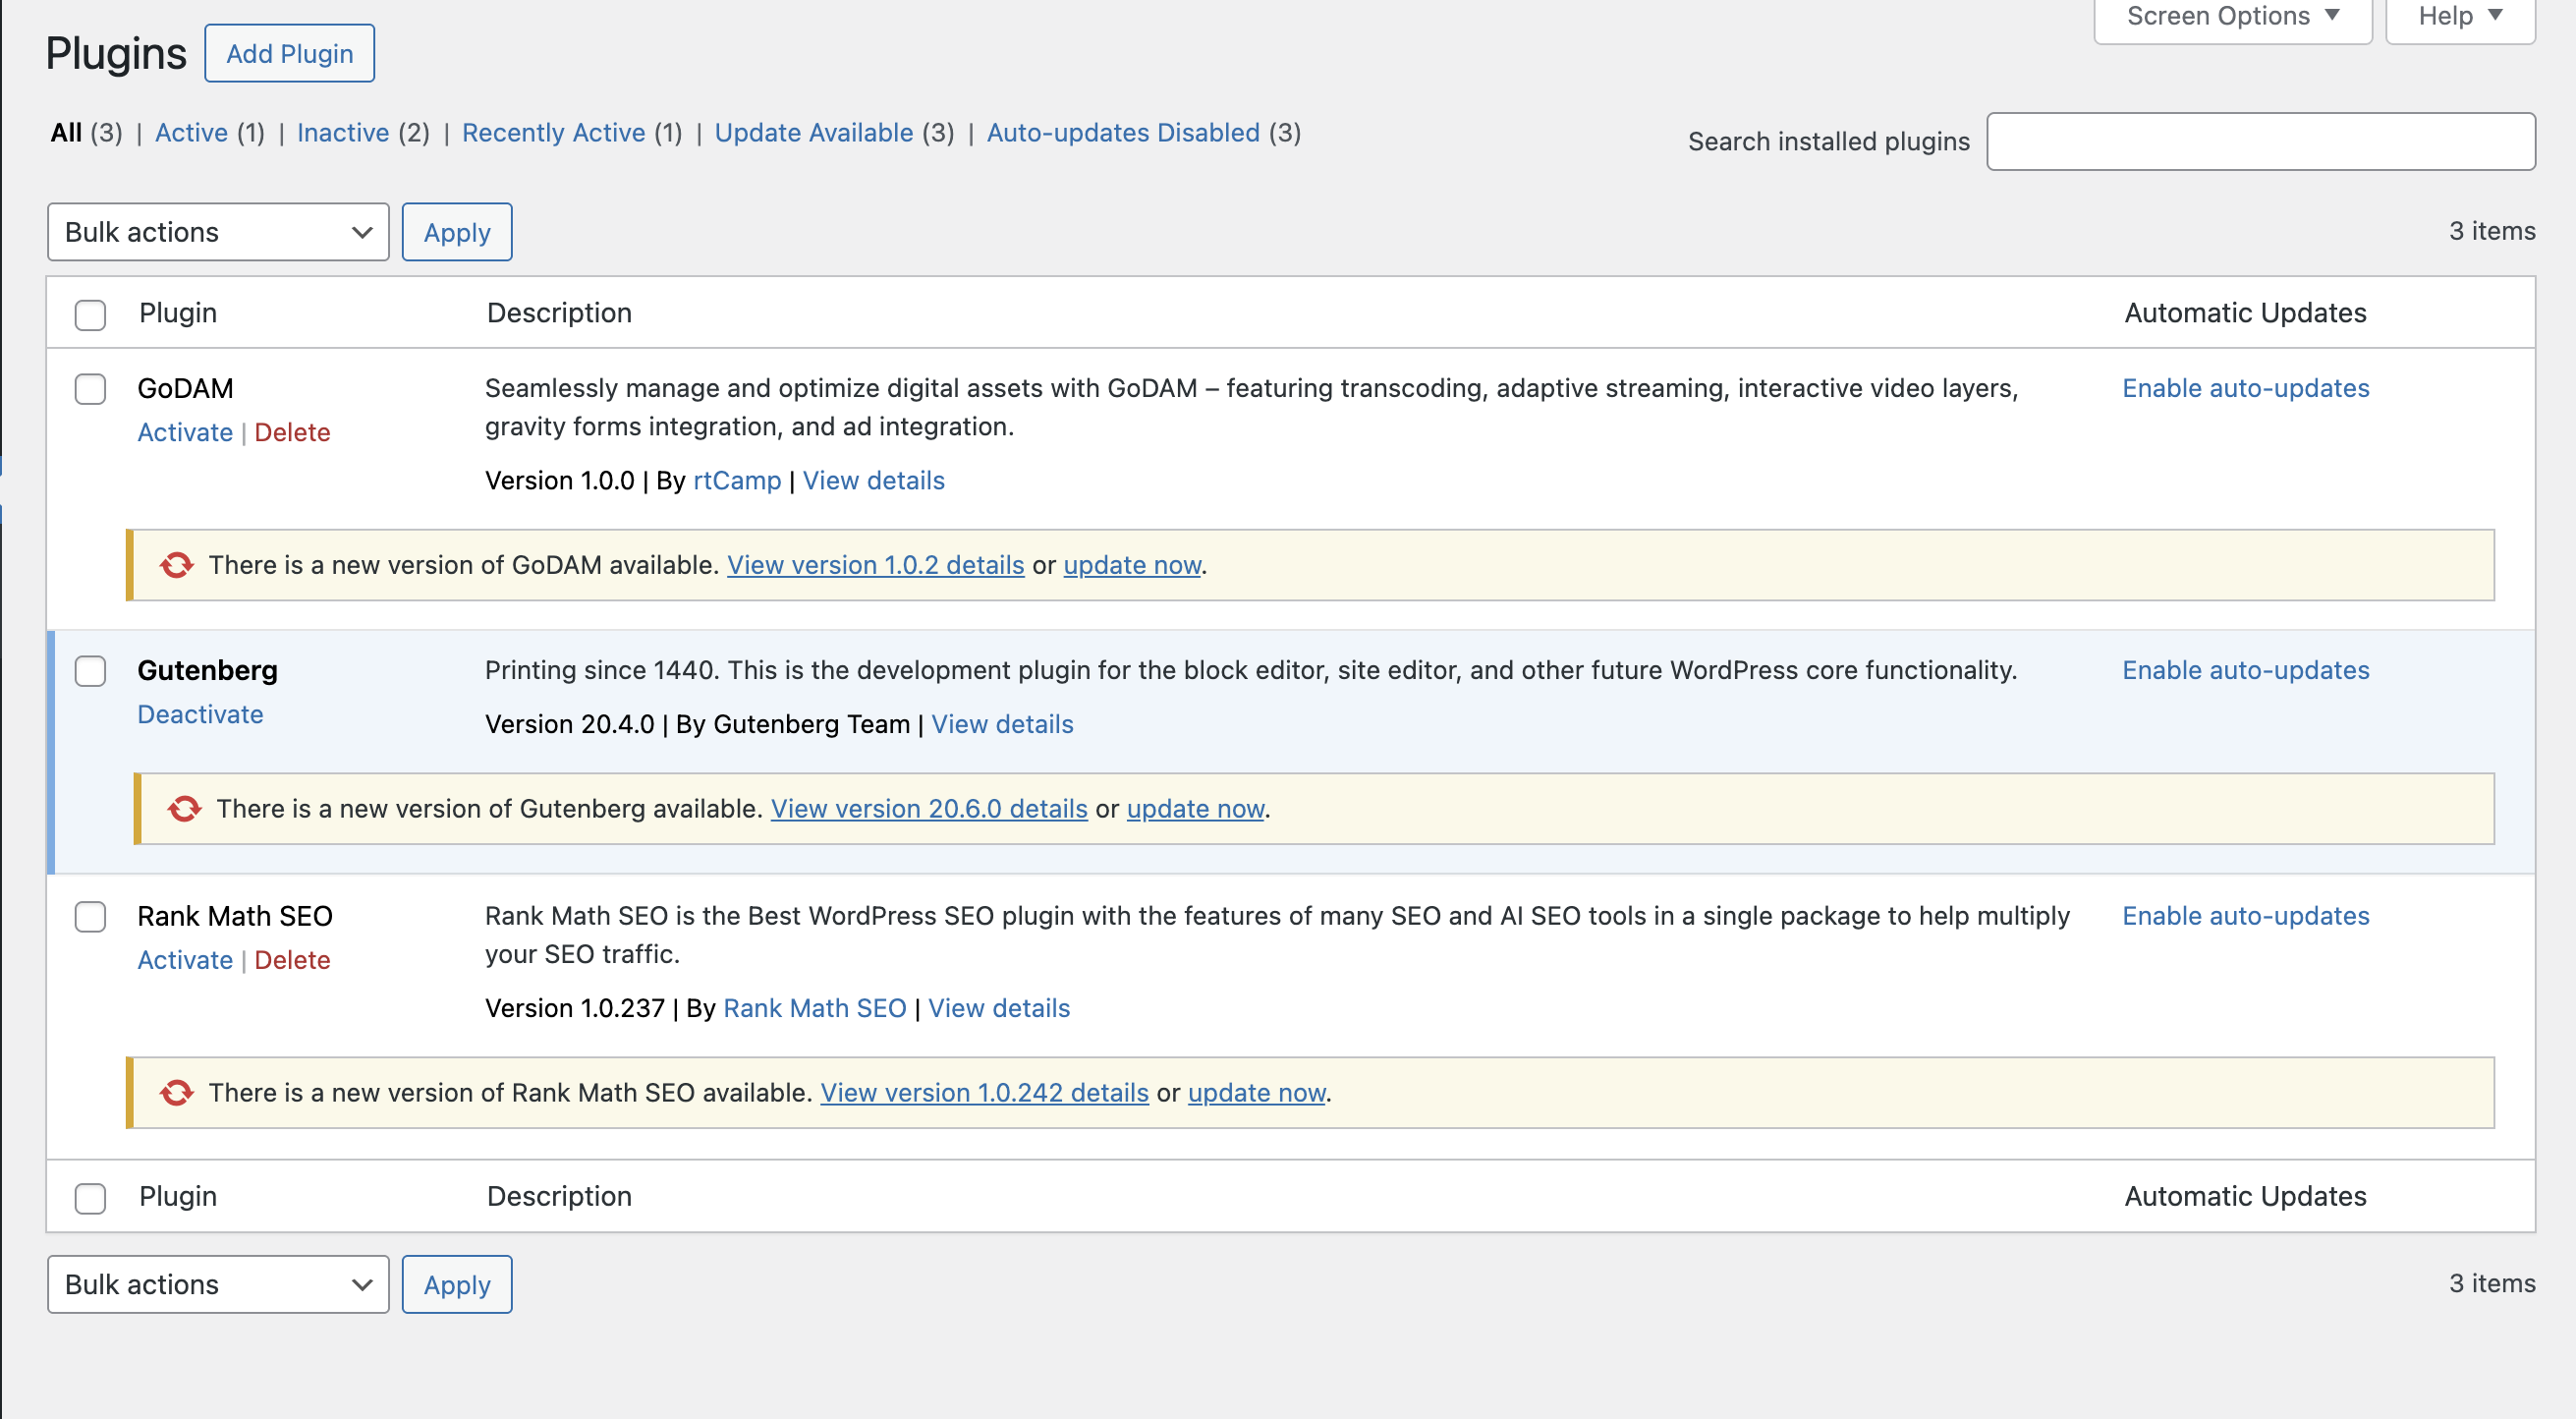Click the Add Plugin button
Viewport: 2576px width, 1419px height.
289,52
